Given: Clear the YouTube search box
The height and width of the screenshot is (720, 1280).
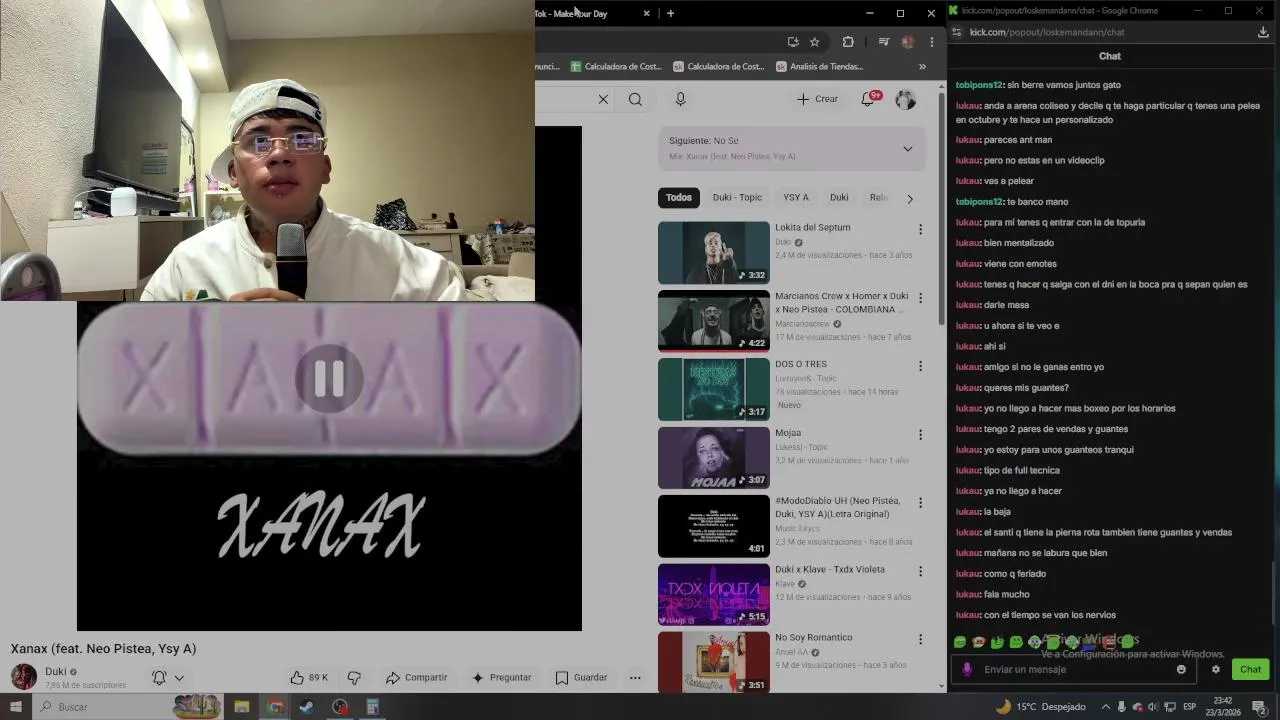Looking at the screenshot, I should click(603, 99).
